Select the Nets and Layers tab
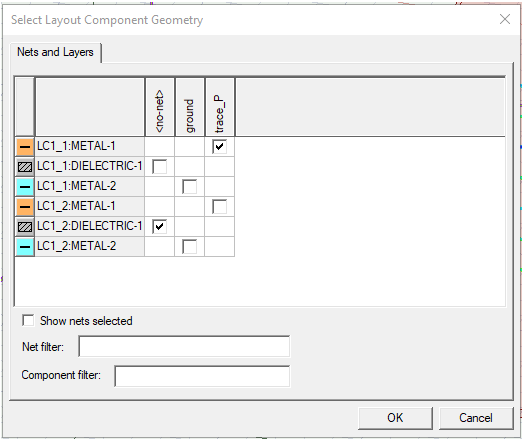 (x=55, y=52)
